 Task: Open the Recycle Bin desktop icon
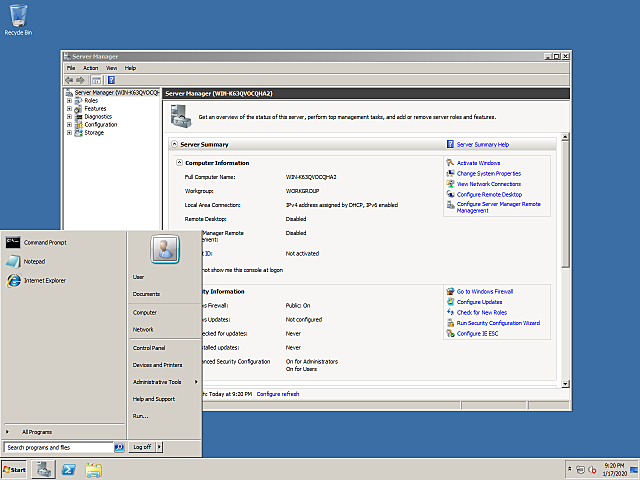(18, 20)
